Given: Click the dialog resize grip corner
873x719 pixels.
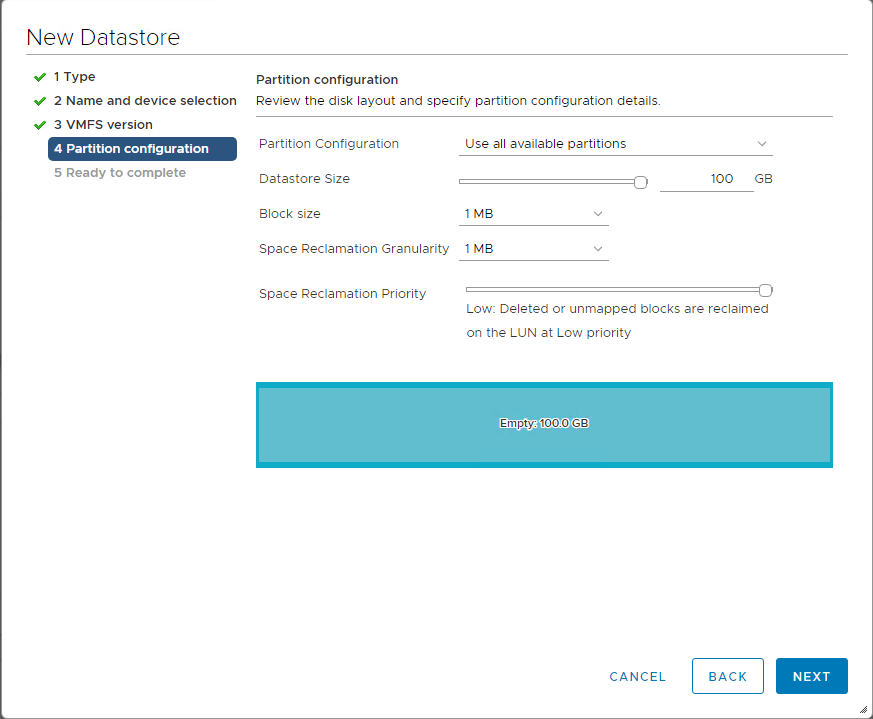Looking at the screenshot, I should [x=864, y=710].
